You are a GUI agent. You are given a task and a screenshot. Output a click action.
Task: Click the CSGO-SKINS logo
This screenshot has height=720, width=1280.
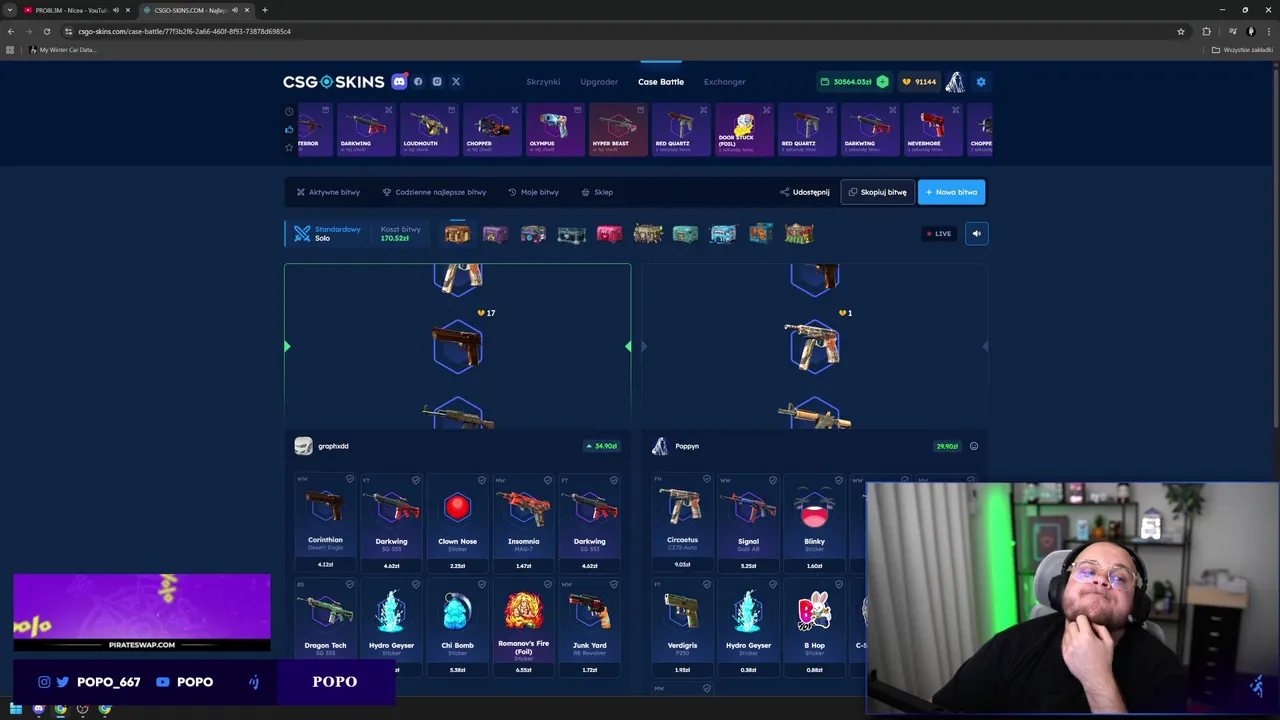333,82
